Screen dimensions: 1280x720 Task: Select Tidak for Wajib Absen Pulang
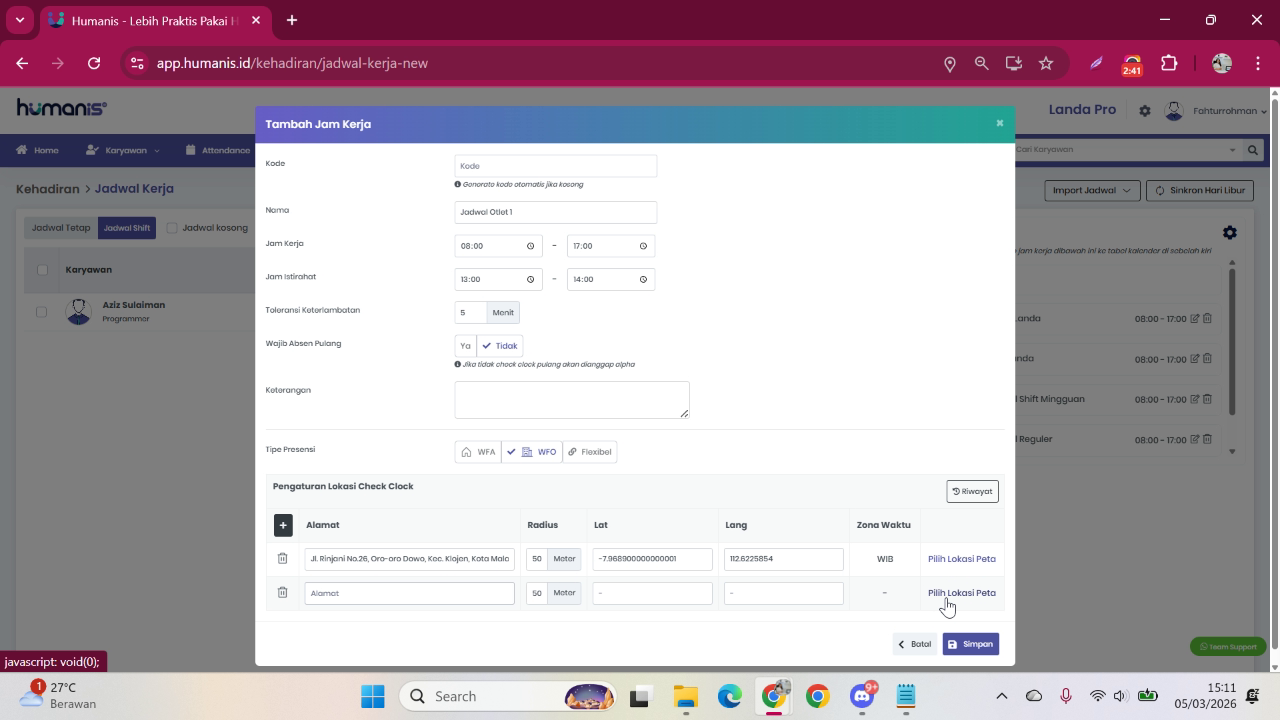tap(500, 346)
